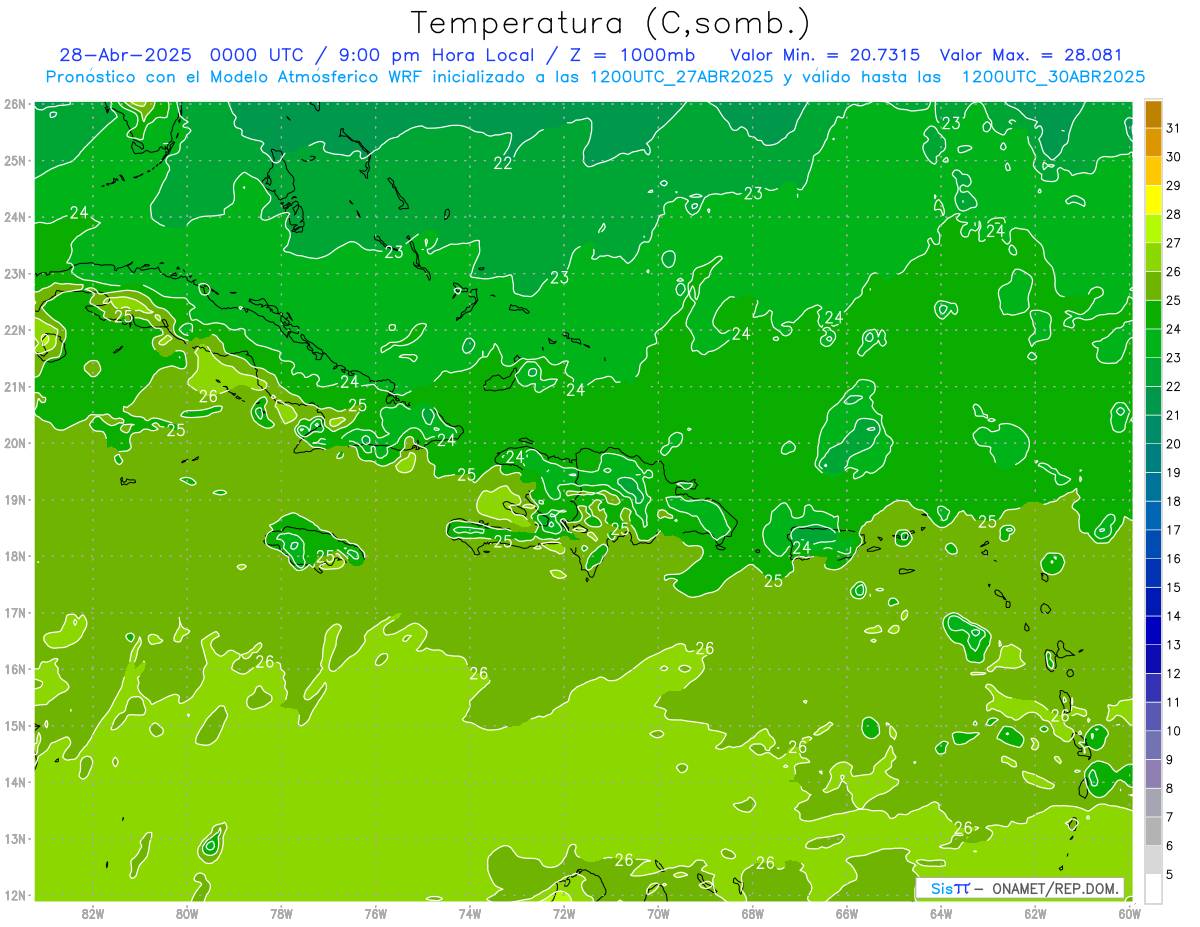Click the legend value label '28'
Image resolution: width=1200 pixels, height=927 pixels.
tap(1173, 214)
